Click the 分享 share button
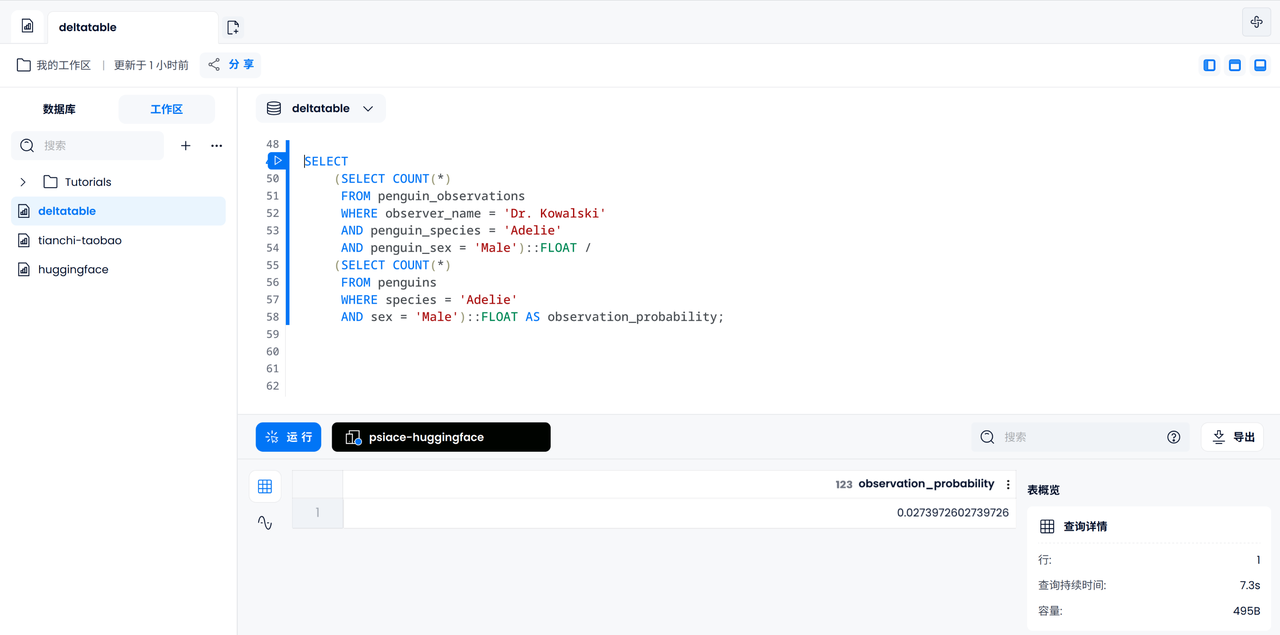This screenshot has width=1280, height=635. tap(231, 65)
